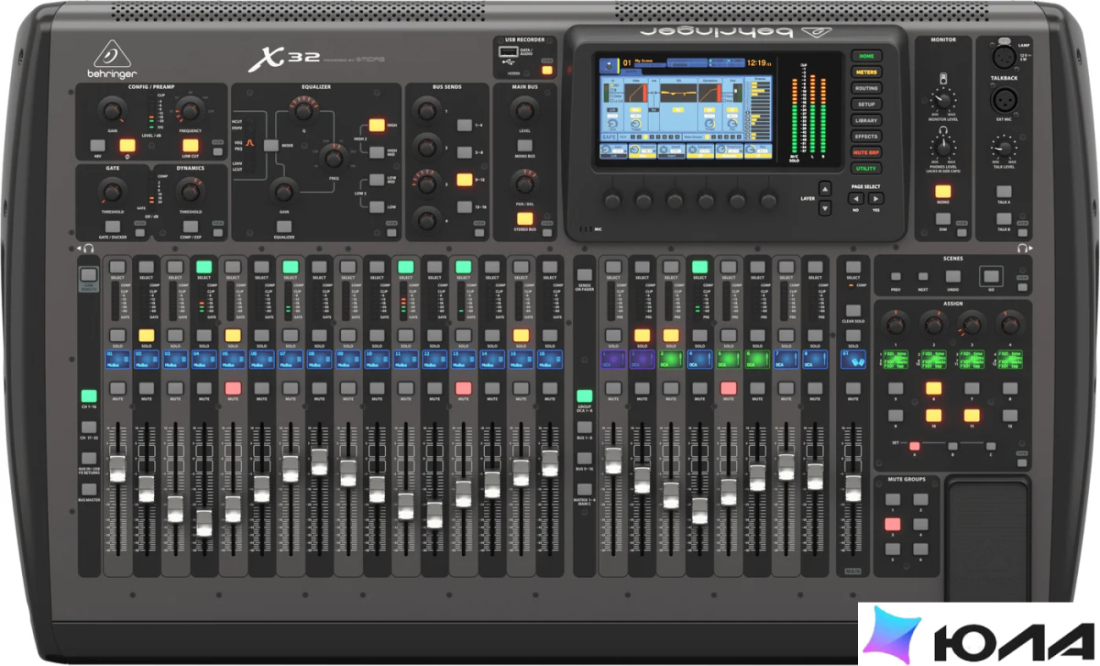The image size is (1100, 666).
Task: Open the HOME screen button
Action: 866,56
